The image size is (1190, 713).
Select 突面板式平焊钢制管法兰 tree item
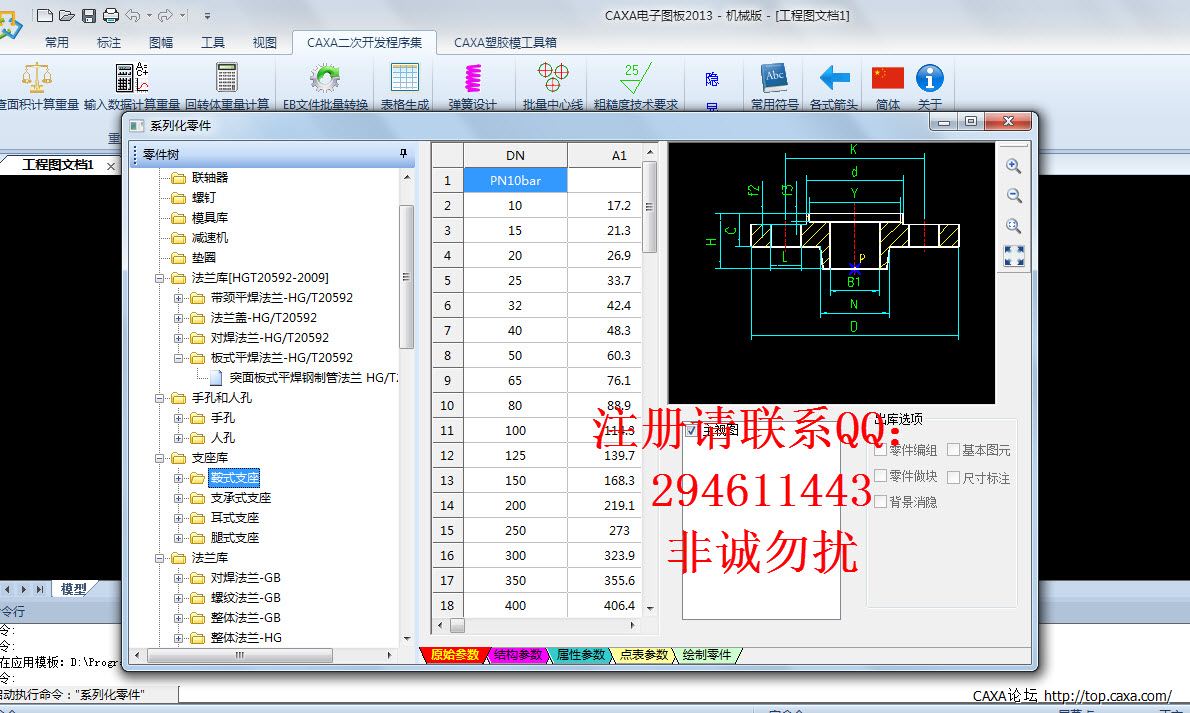[x=314, y=377]
